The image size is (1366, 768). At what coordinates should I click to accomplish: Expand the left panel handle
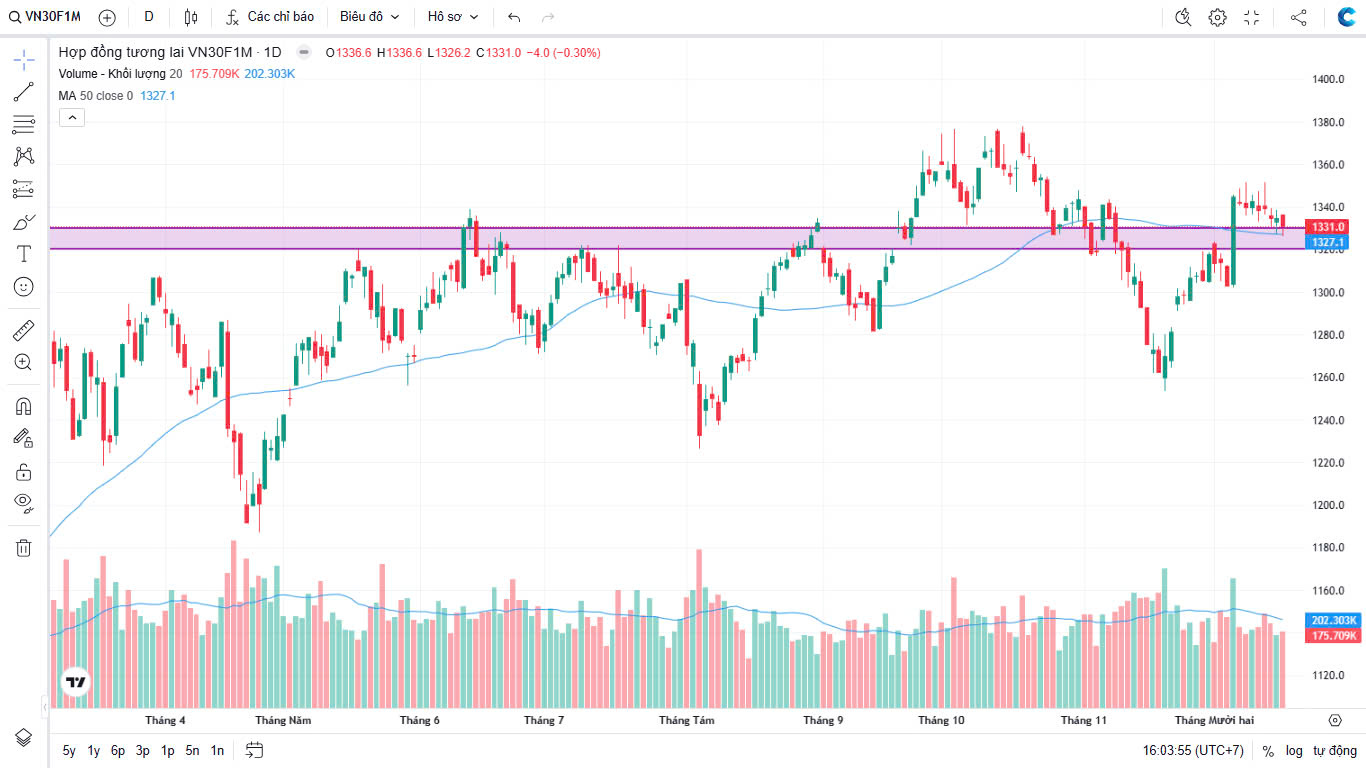pos(44,707)
